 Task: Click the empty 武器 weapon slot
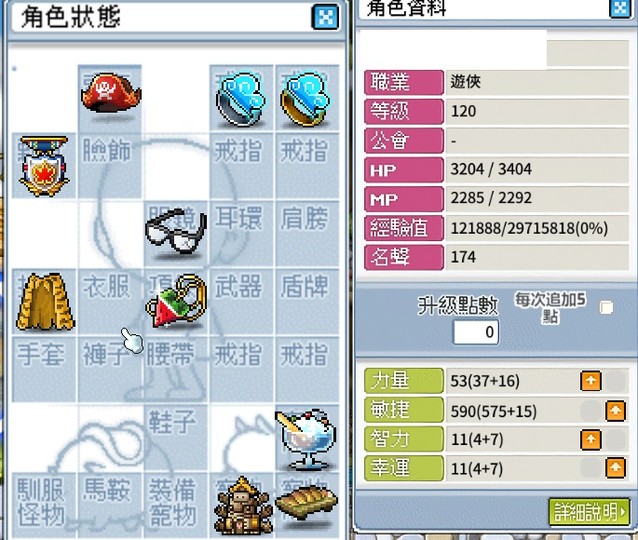pos(241,302)
